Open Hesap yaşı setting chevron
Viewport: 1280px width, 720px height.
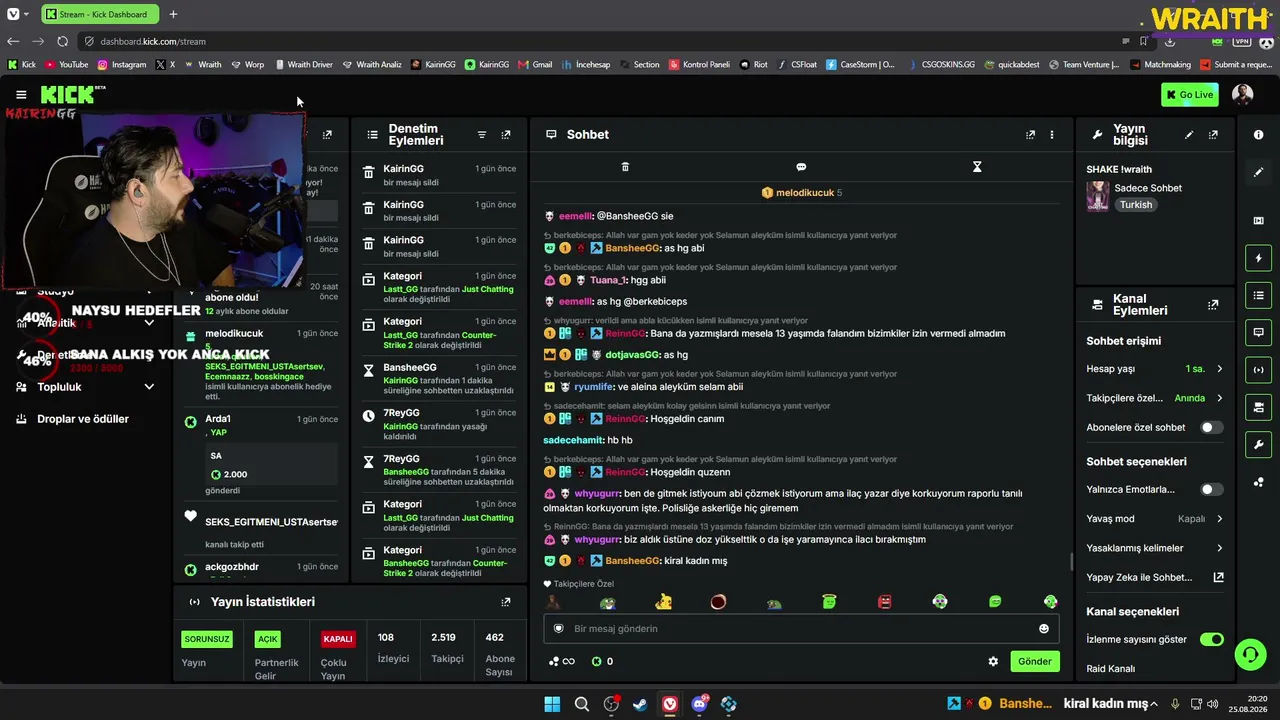(x=1219, y=369)
